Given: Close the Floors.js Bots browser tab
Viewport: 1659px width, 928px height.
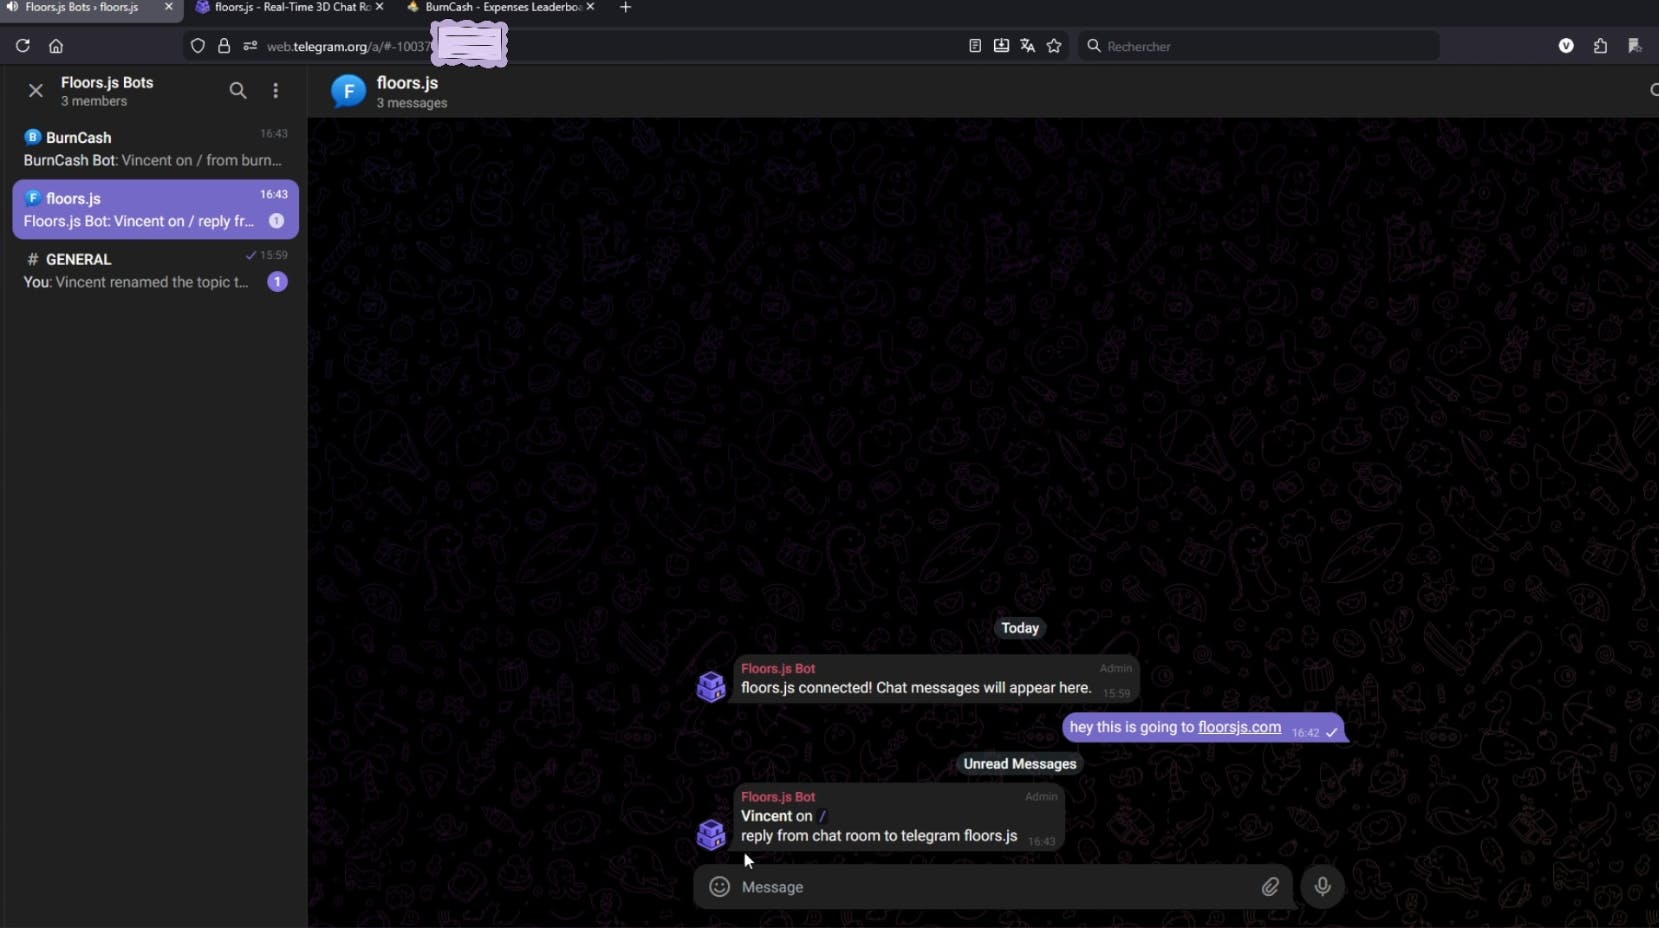Looking at the screenshot, I should (168, 7).
